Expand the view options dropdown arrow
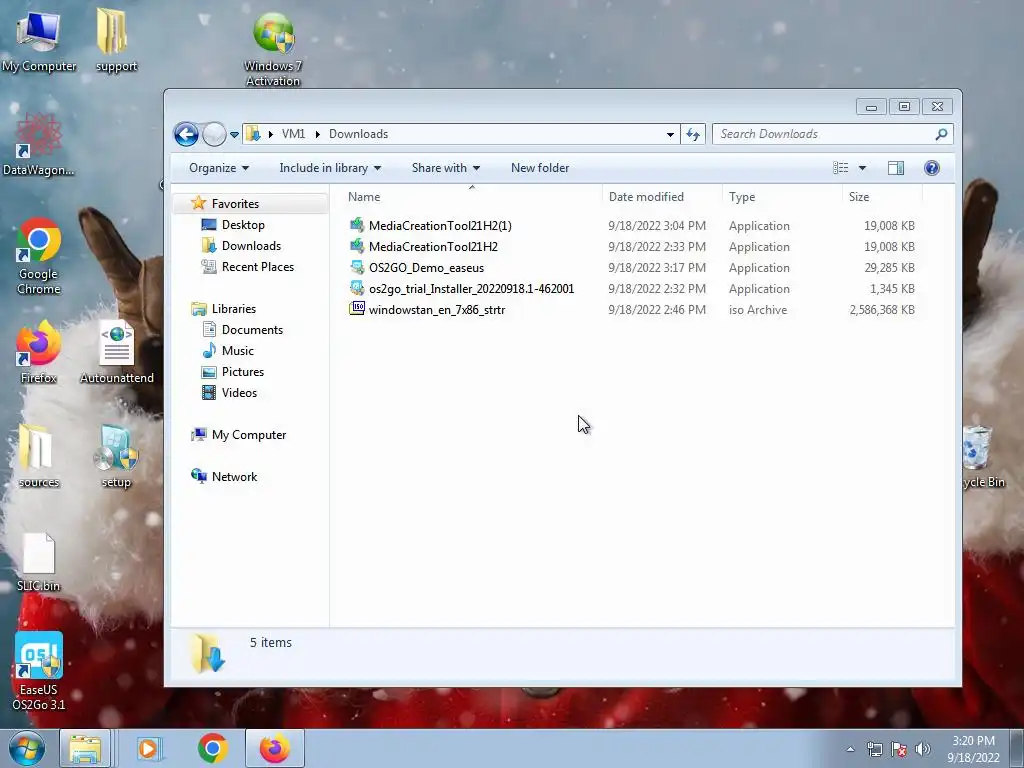The height and width of the screenshot is (768, 1024). pos(862,168)
